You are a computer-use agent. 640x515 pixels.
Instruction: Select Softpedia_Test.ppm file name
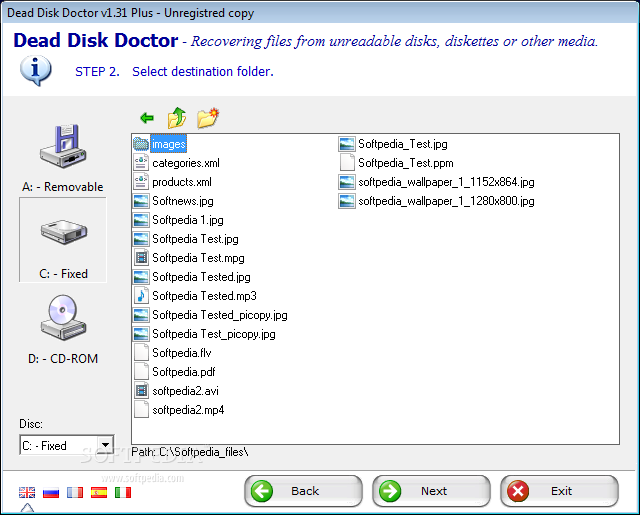coord(406,163)
